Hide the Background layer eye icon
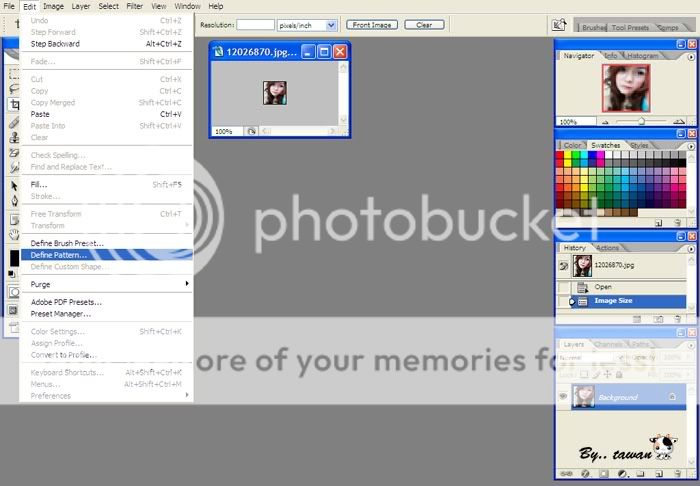 click(x=563, y=397)
